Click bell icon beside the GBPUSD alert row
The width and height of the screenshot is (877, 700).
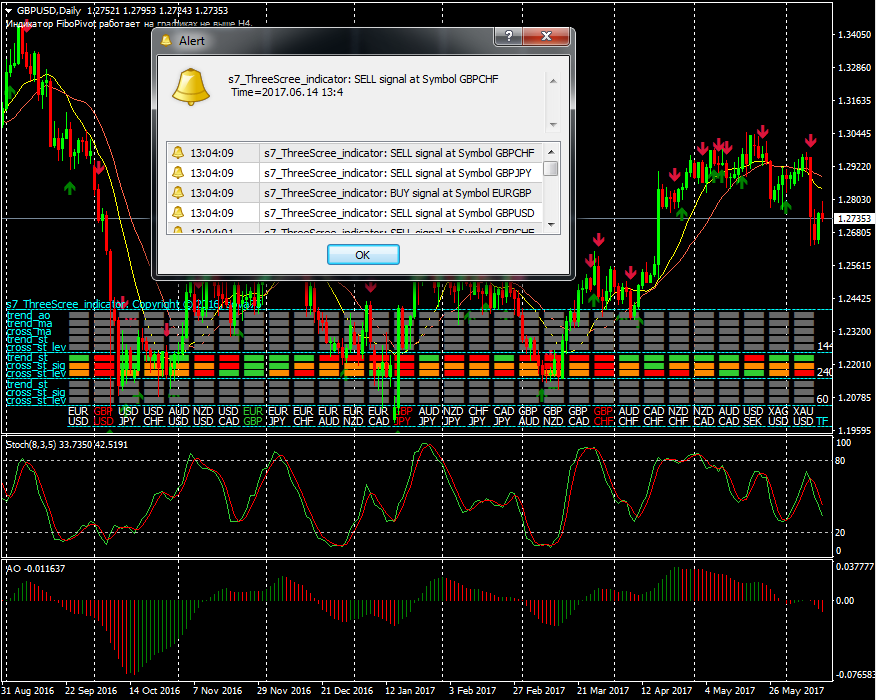tap(178, 212)
